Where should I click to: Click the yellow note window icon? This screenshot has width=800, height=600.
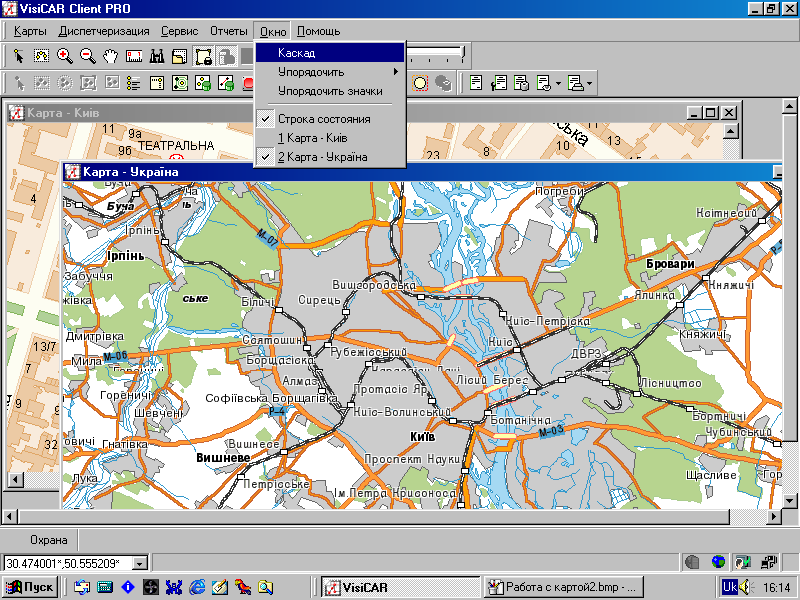[x=157, y=83]
